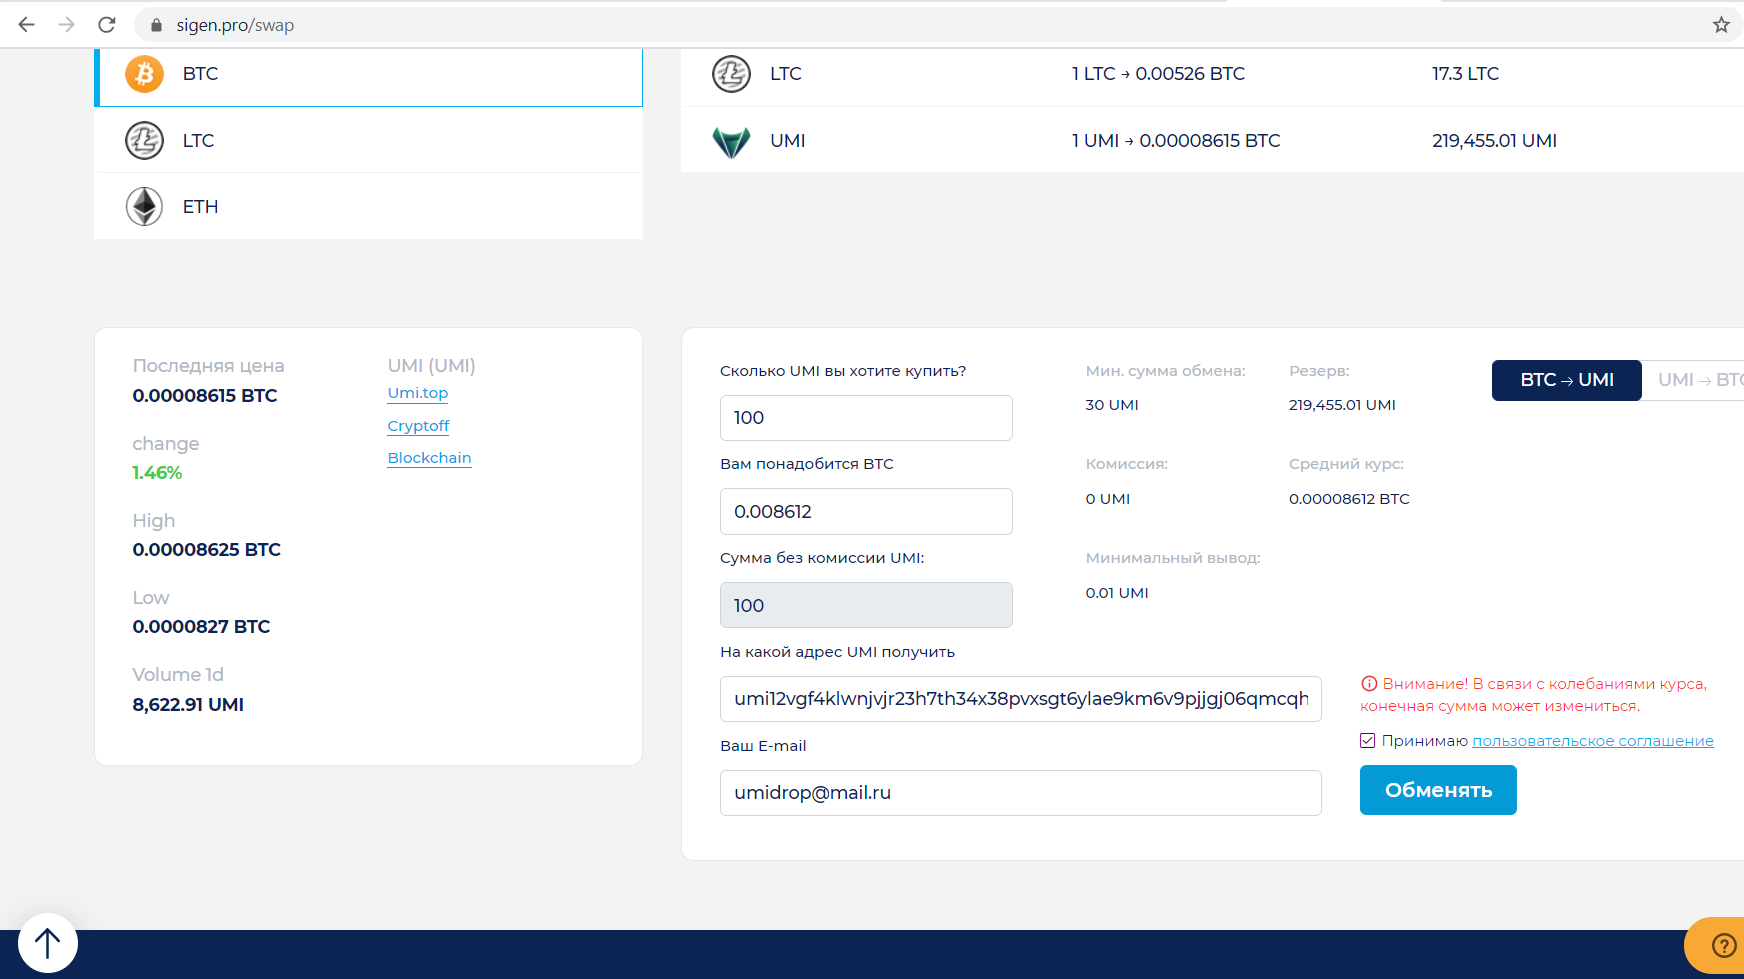This screenshot has height=979, width=1744.
Task: Click the red warning info icon
Action: [x=1369, y=684]
